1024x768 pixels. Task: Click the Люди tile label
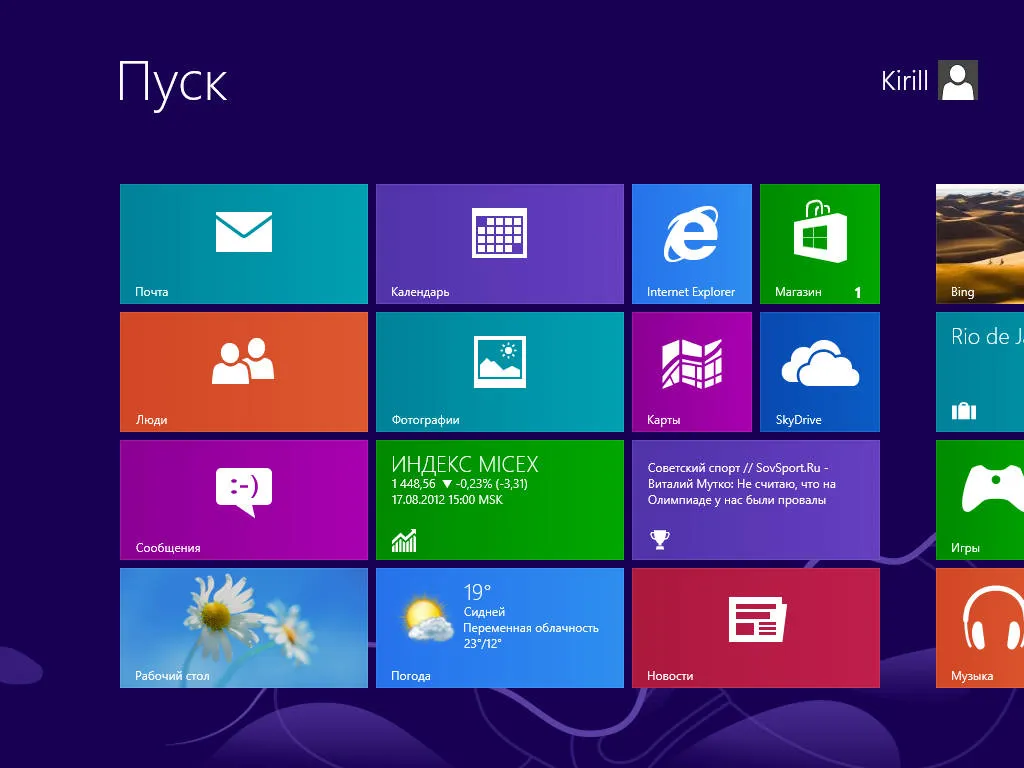tap(152, 420)
